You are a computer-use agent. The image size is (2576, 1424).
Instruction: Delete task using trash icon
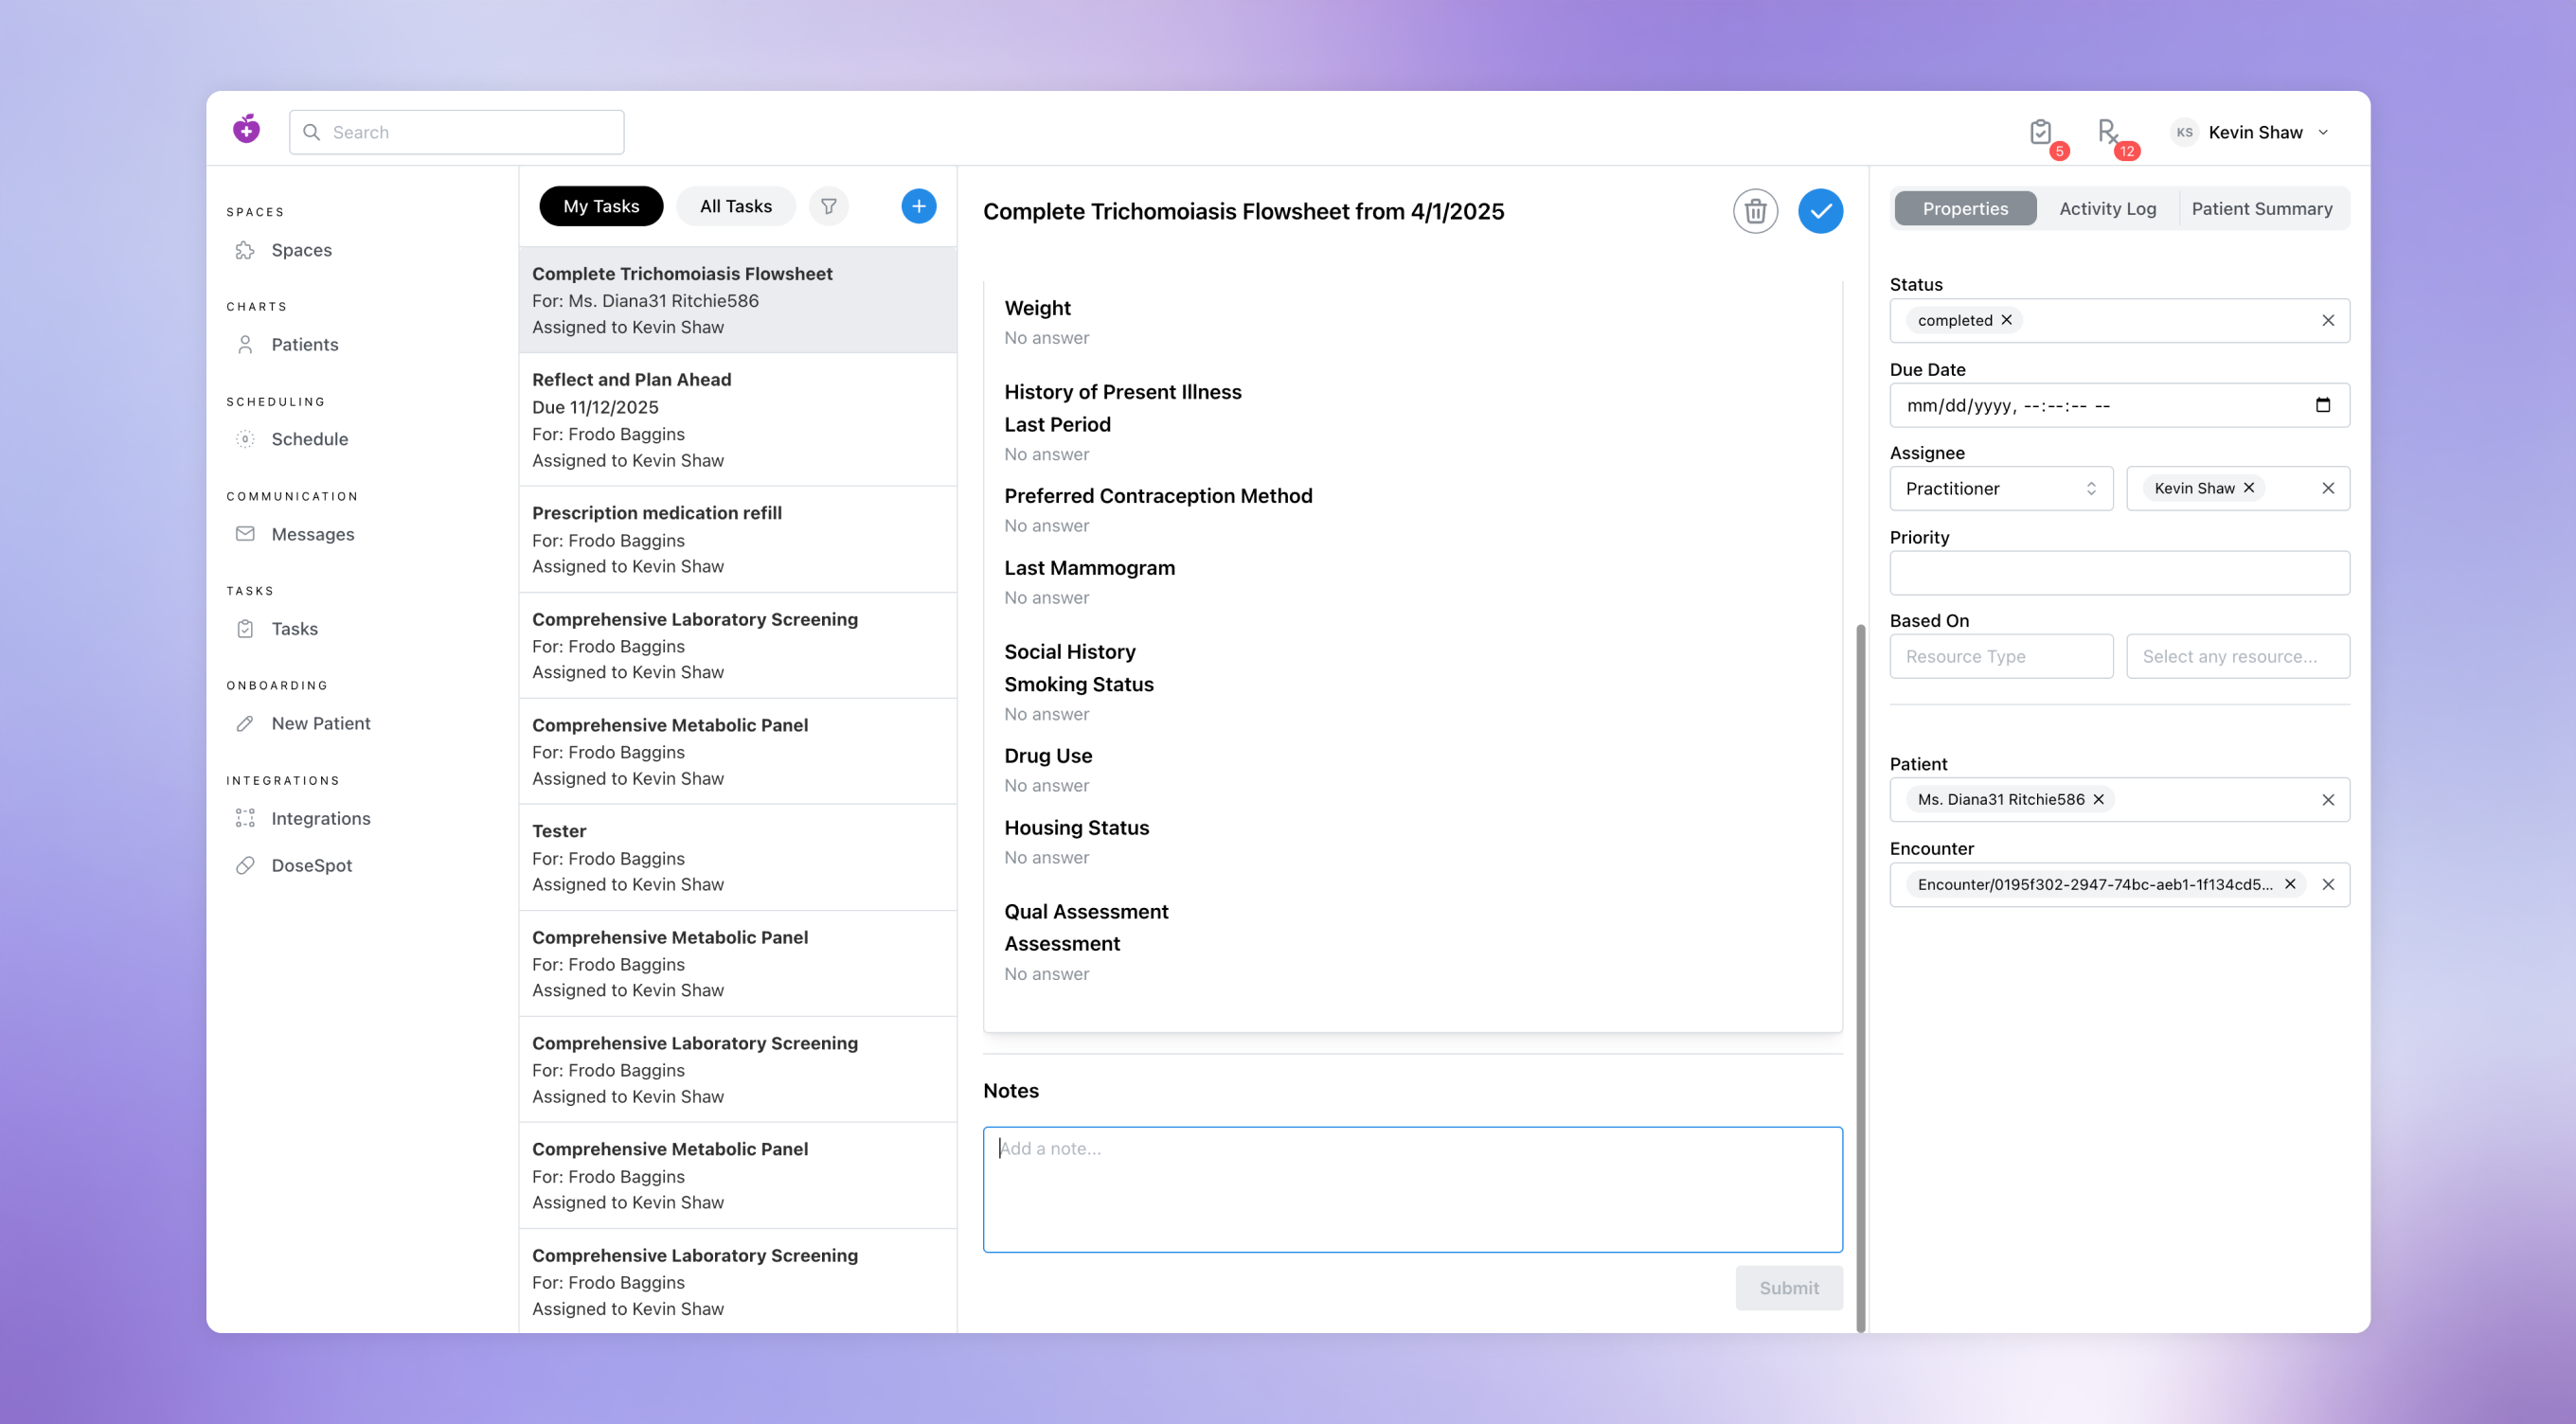click(1755, 211)
